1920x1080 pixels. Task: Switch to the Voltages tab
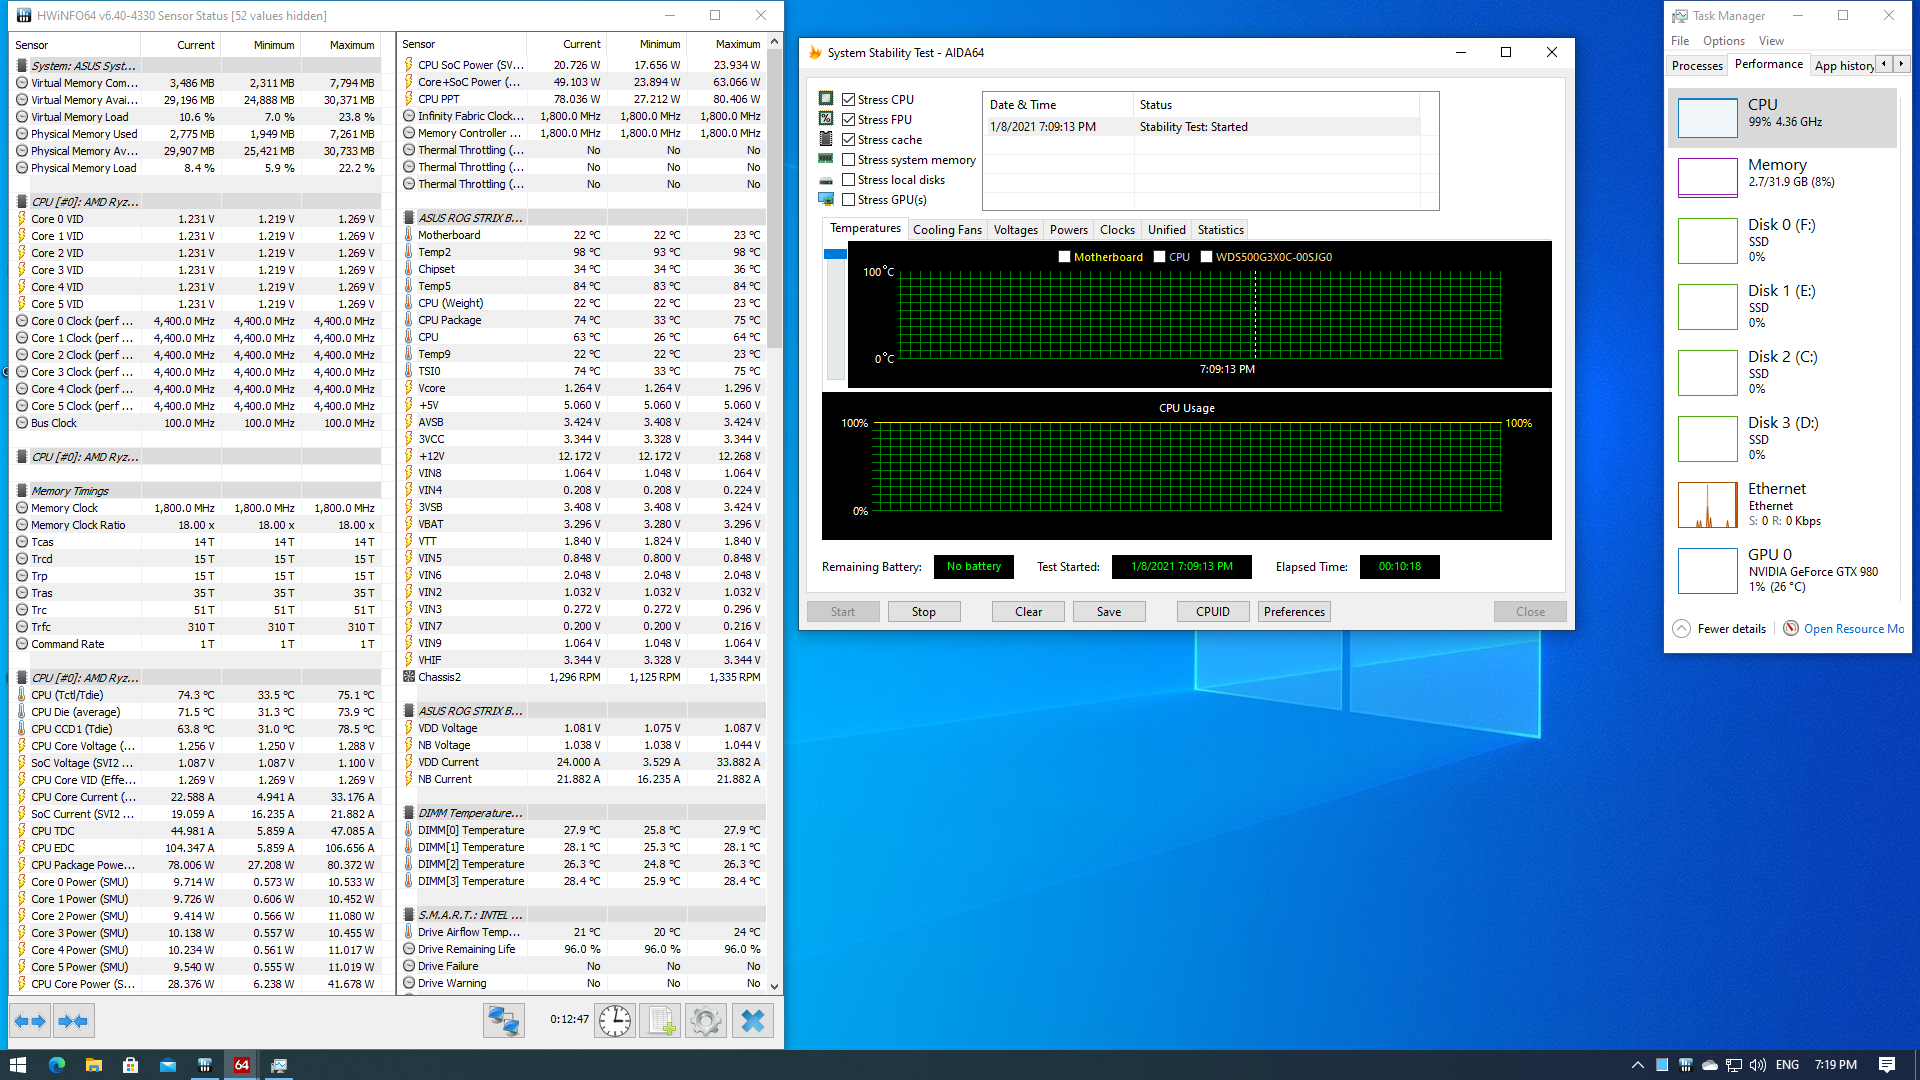(x=1015, y=229)
